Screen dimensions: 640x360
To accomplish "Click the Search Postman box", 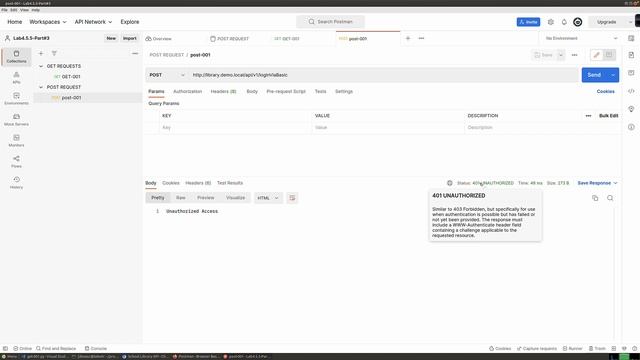I will pyautogui.click(x=331, y=22).
